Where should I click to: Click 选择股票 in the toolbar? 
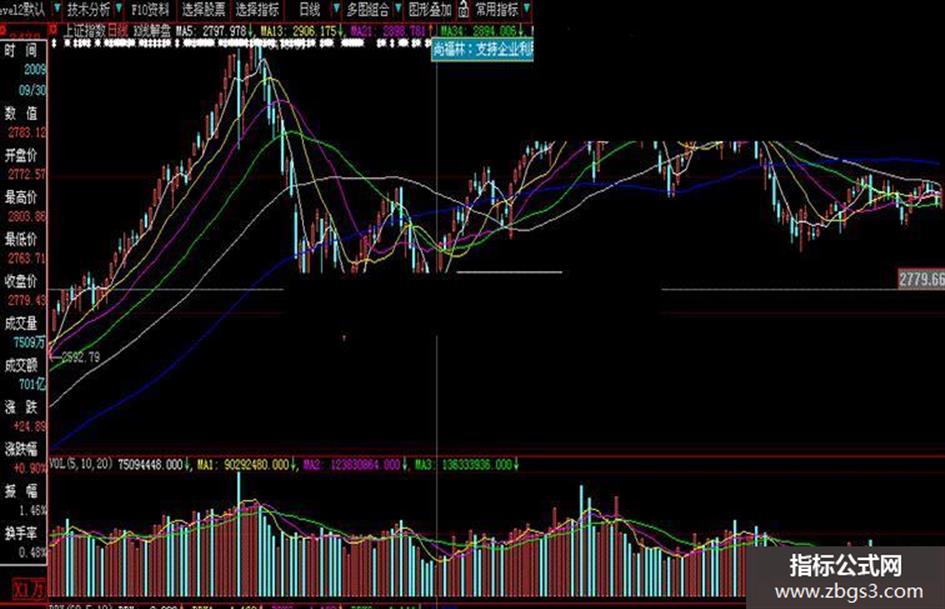204,9
